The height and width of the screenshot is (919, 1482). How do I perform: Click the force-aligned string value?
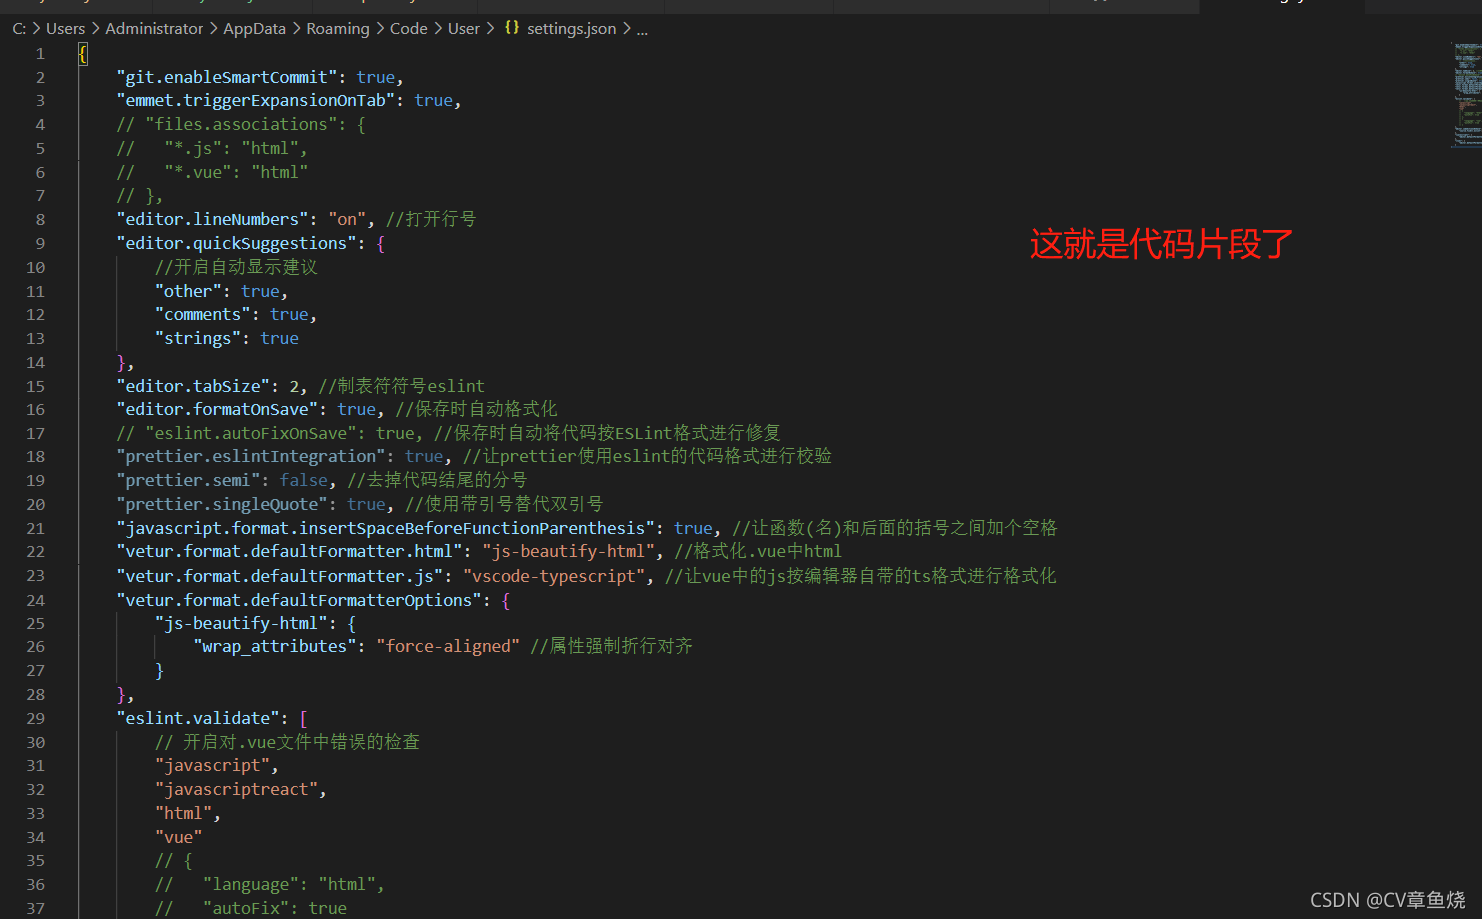coord(447,645)
